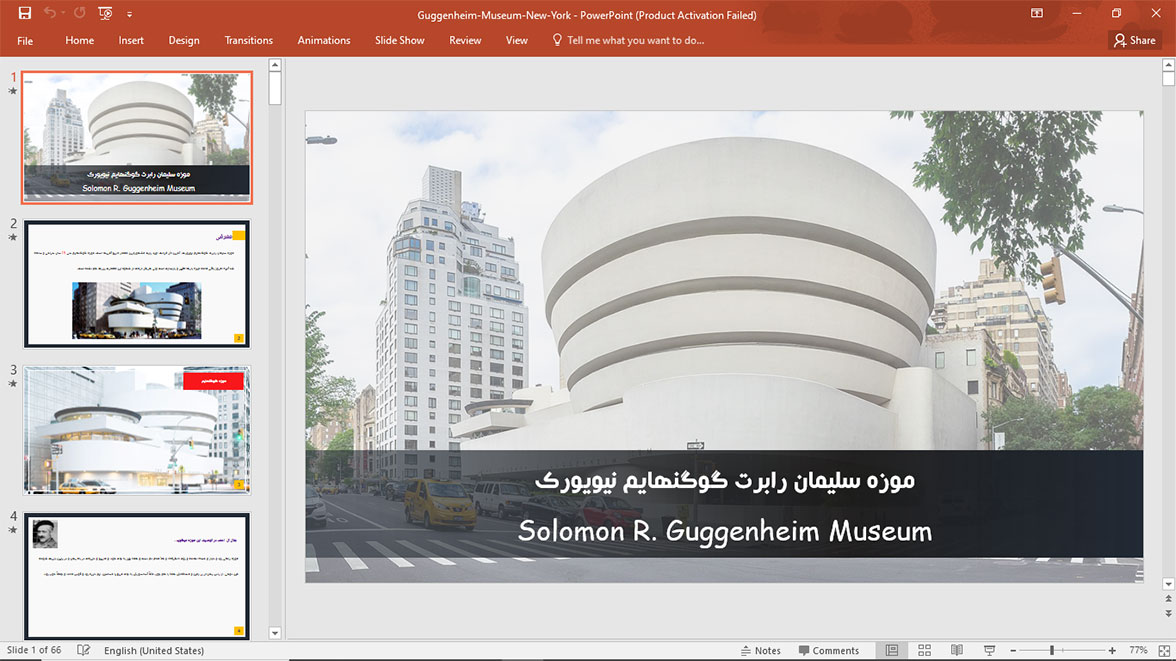Image resolution: width=1176 pixels, height=661 pixels.
Task: Go to previous slide with double-up arrow
Action: coord(1168,599)
